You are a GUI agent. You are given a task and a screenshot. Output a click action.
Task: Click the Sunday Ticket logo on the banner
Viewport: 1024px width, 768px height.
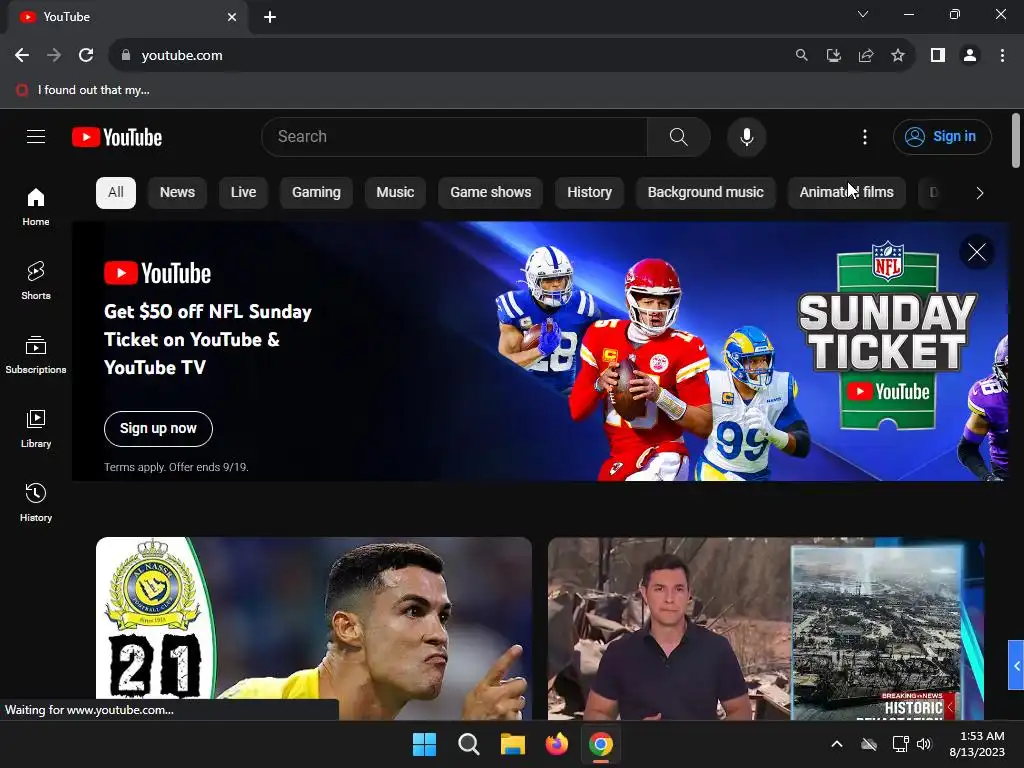pyautogui.click(x=888, y=336)
